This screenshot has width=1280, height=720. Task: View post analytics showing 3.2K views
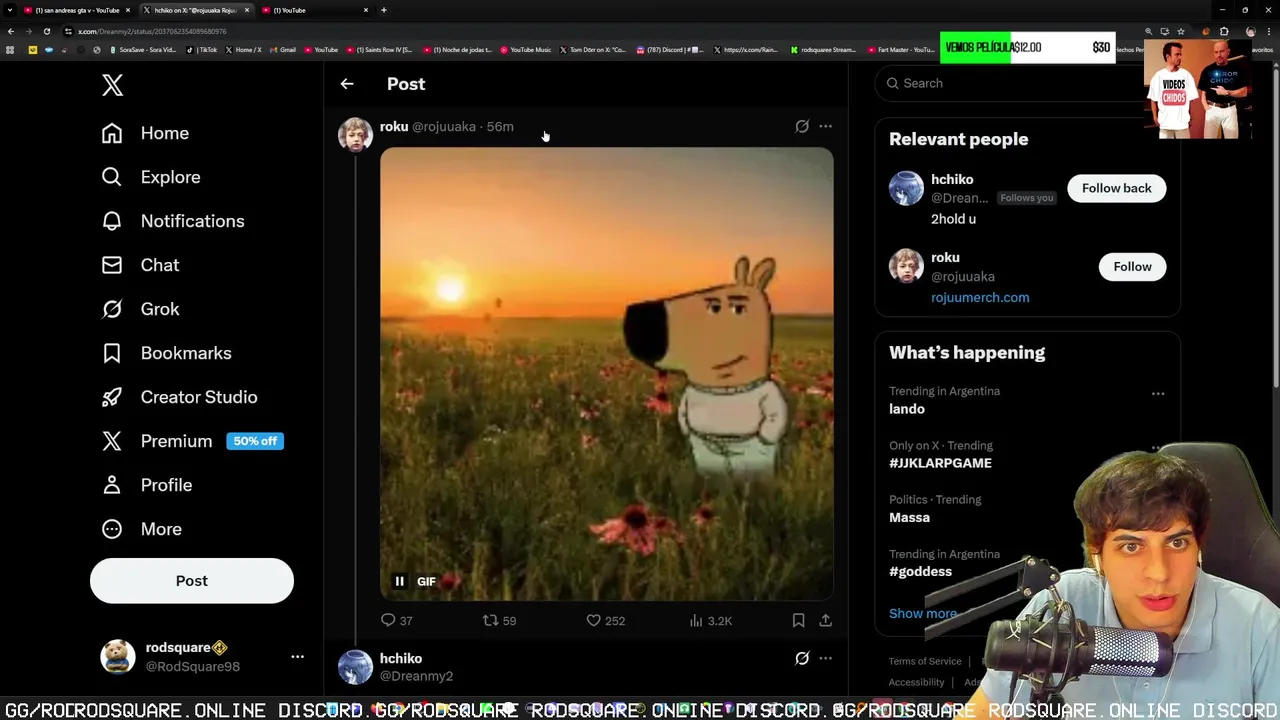(710, 621)
